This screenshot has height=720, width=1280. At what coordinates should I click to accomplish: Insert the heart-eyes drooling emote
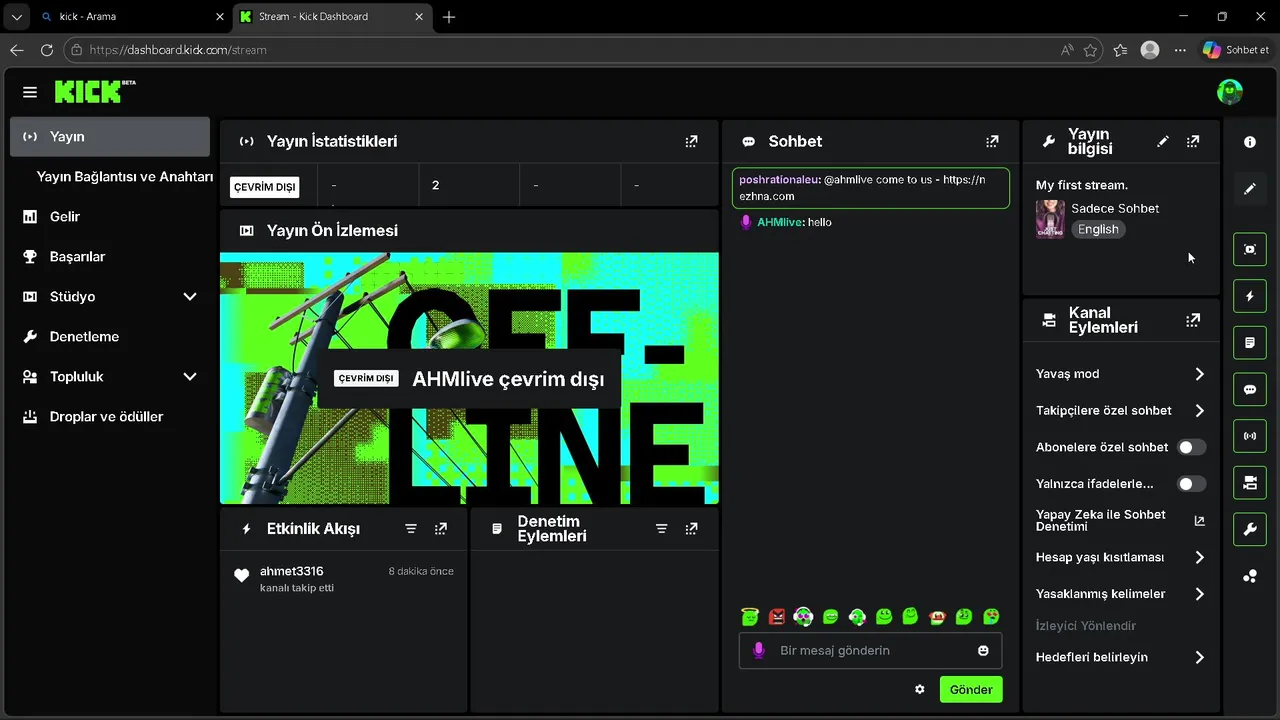[991, 617]
